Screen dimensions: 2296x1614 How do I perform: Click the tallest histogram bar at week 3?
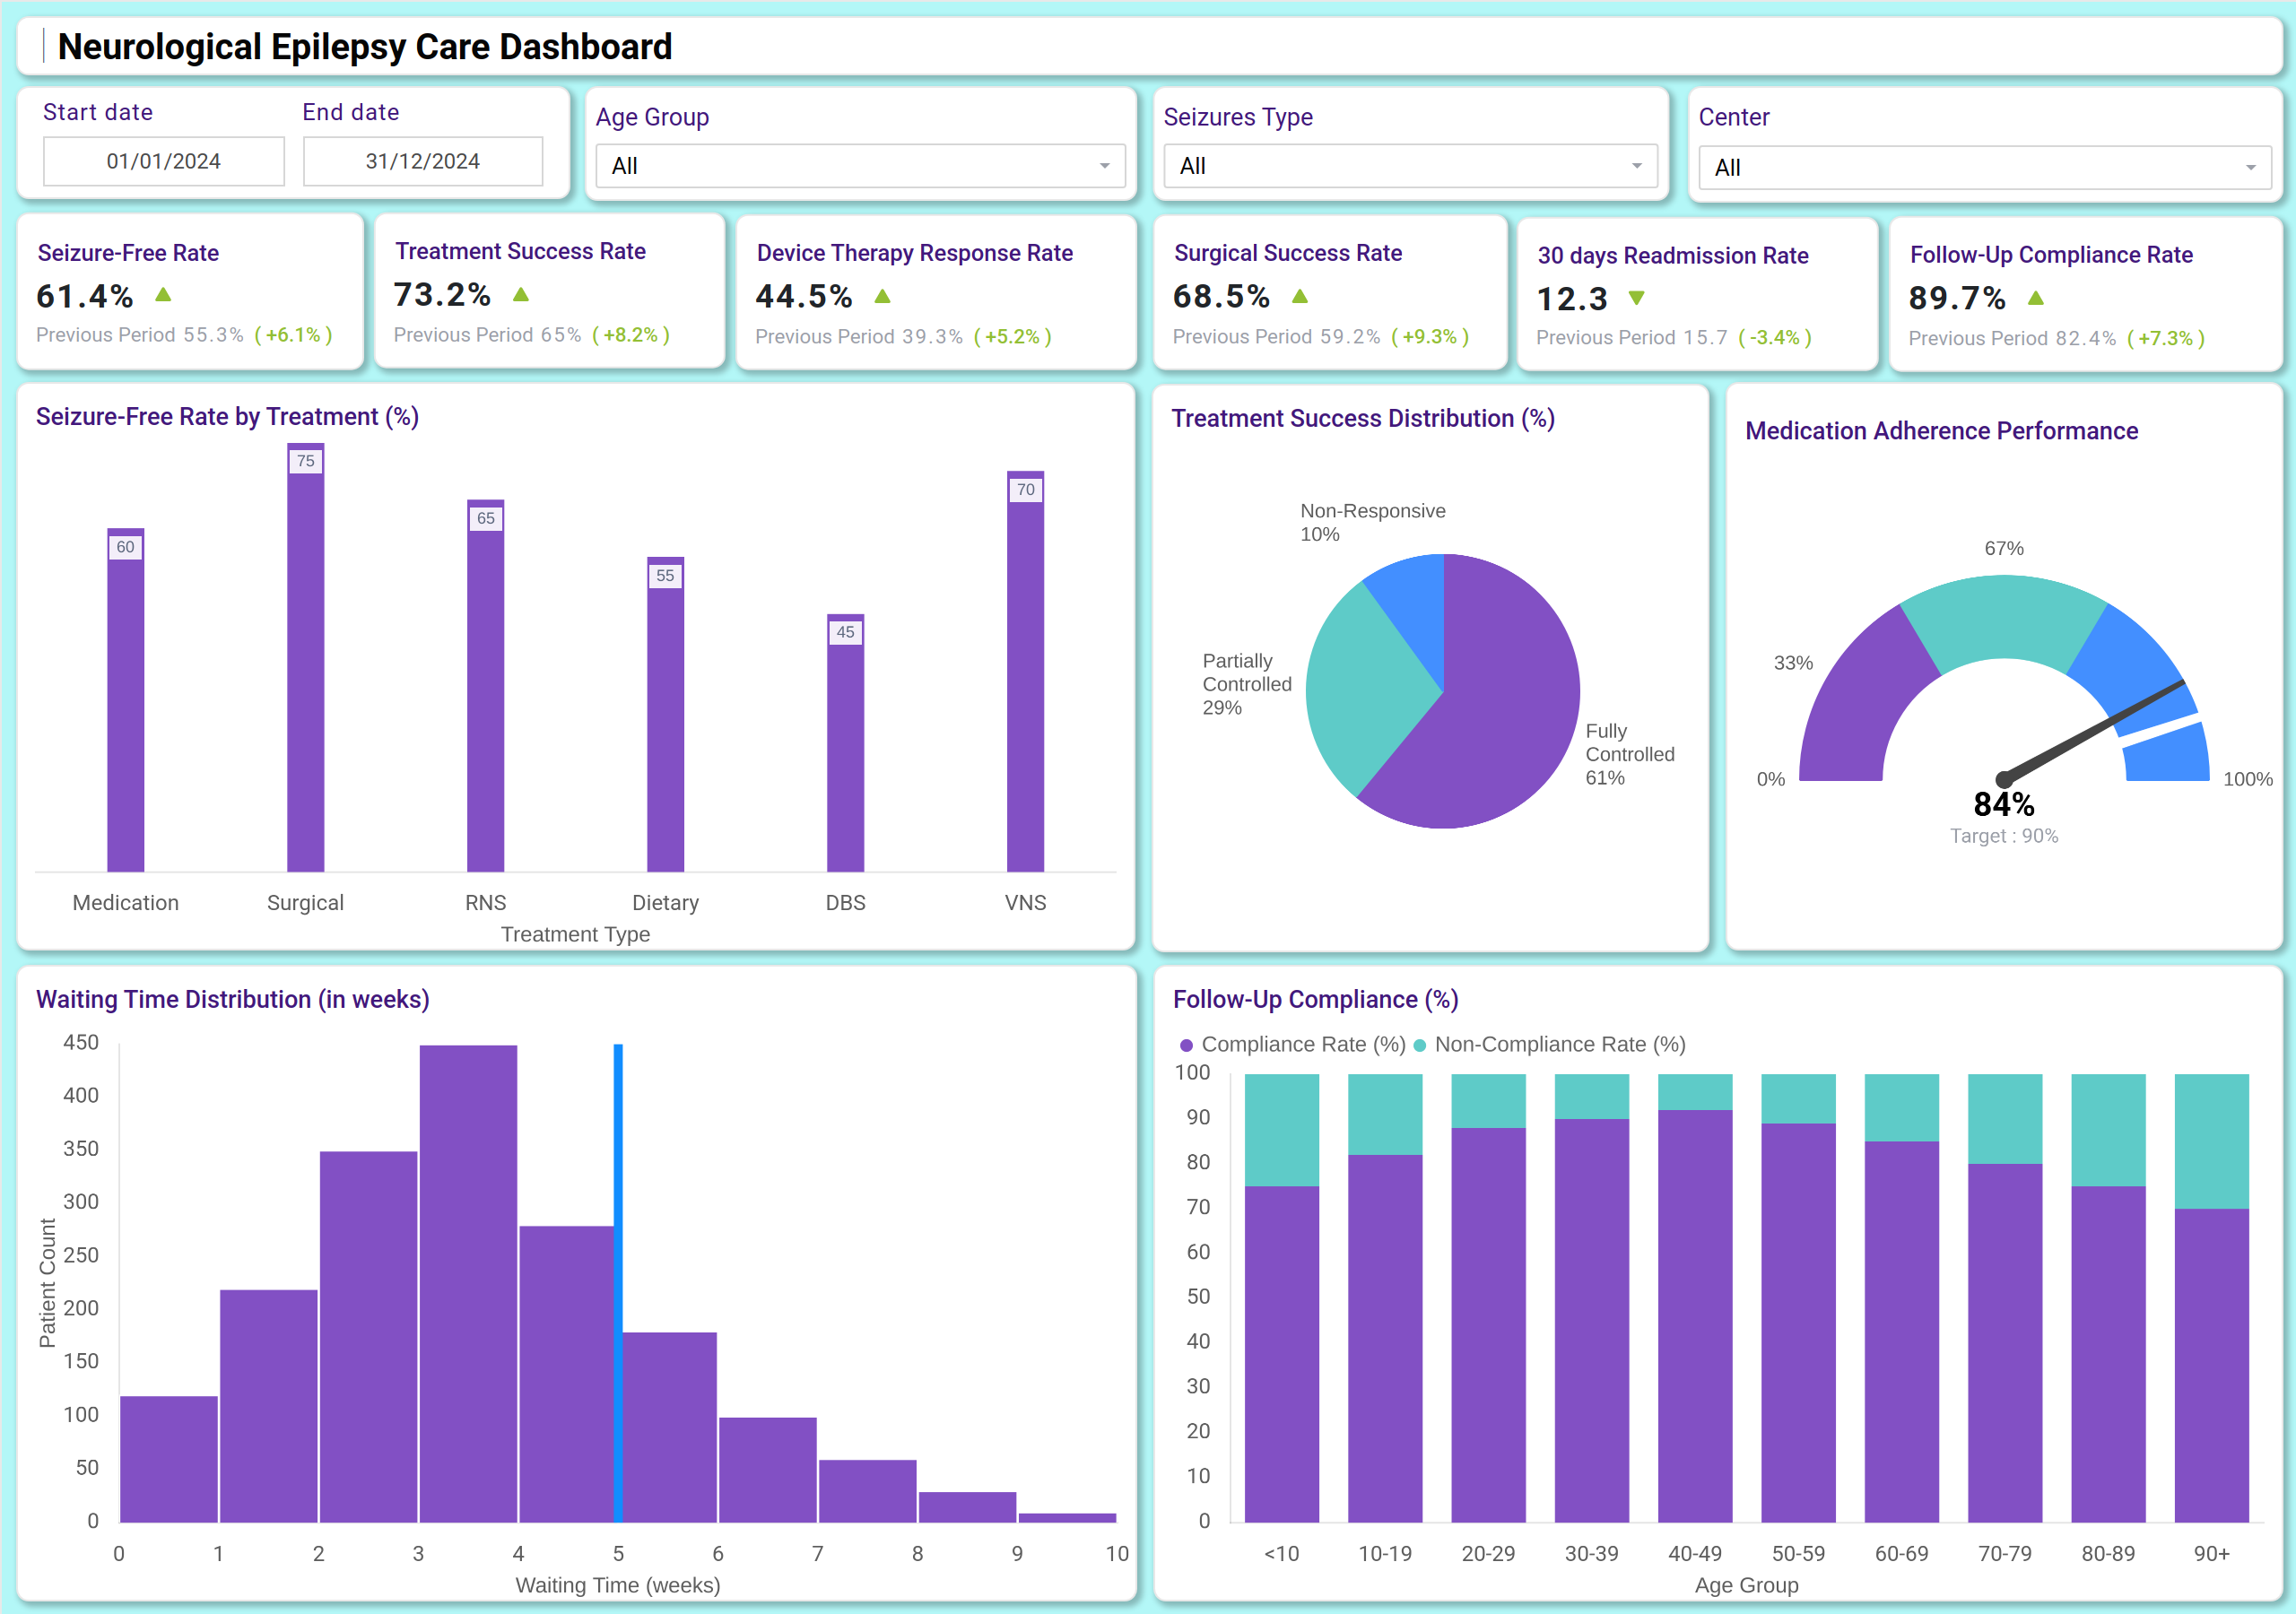469,1284
